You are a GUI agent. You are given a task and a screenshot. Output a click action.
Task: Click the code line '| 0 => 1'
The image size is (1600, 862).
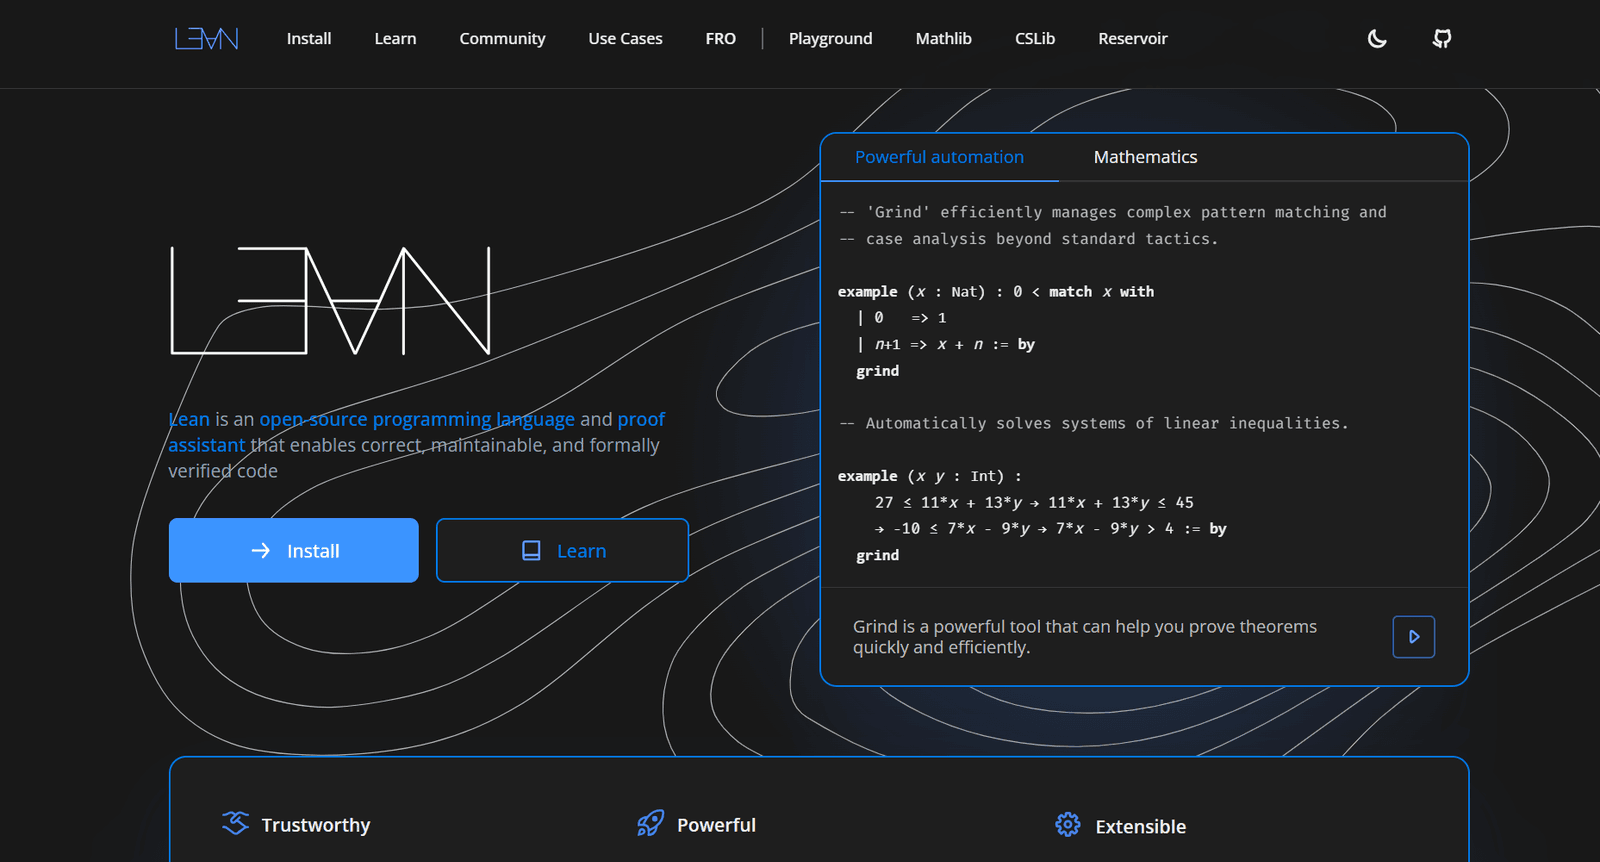901,318
